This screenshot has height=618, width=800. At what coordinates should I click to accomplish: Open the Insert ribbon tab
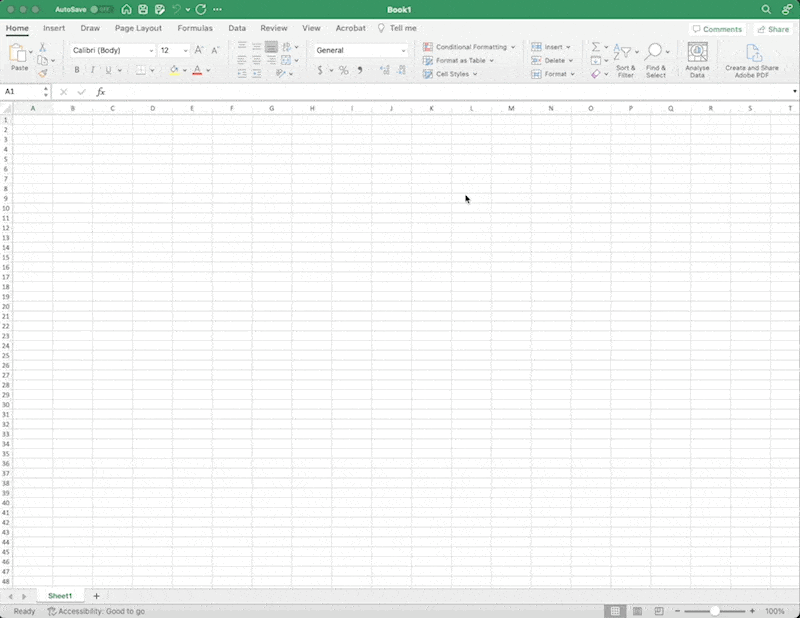54,28
